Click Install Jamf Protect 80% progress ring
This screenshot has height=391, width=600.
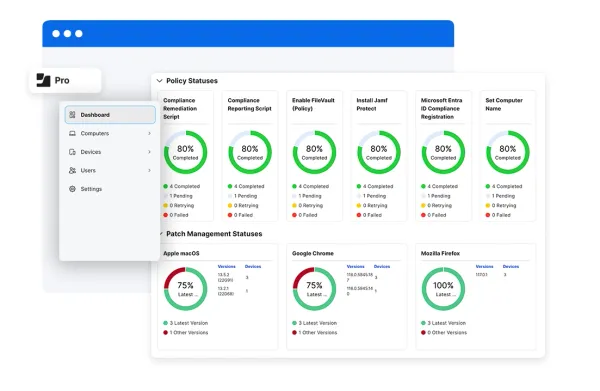coord(379,152)
